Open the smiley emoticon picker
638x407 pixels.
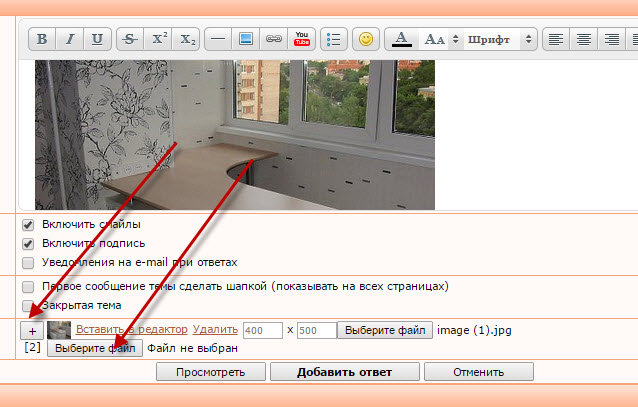[366, 40]
